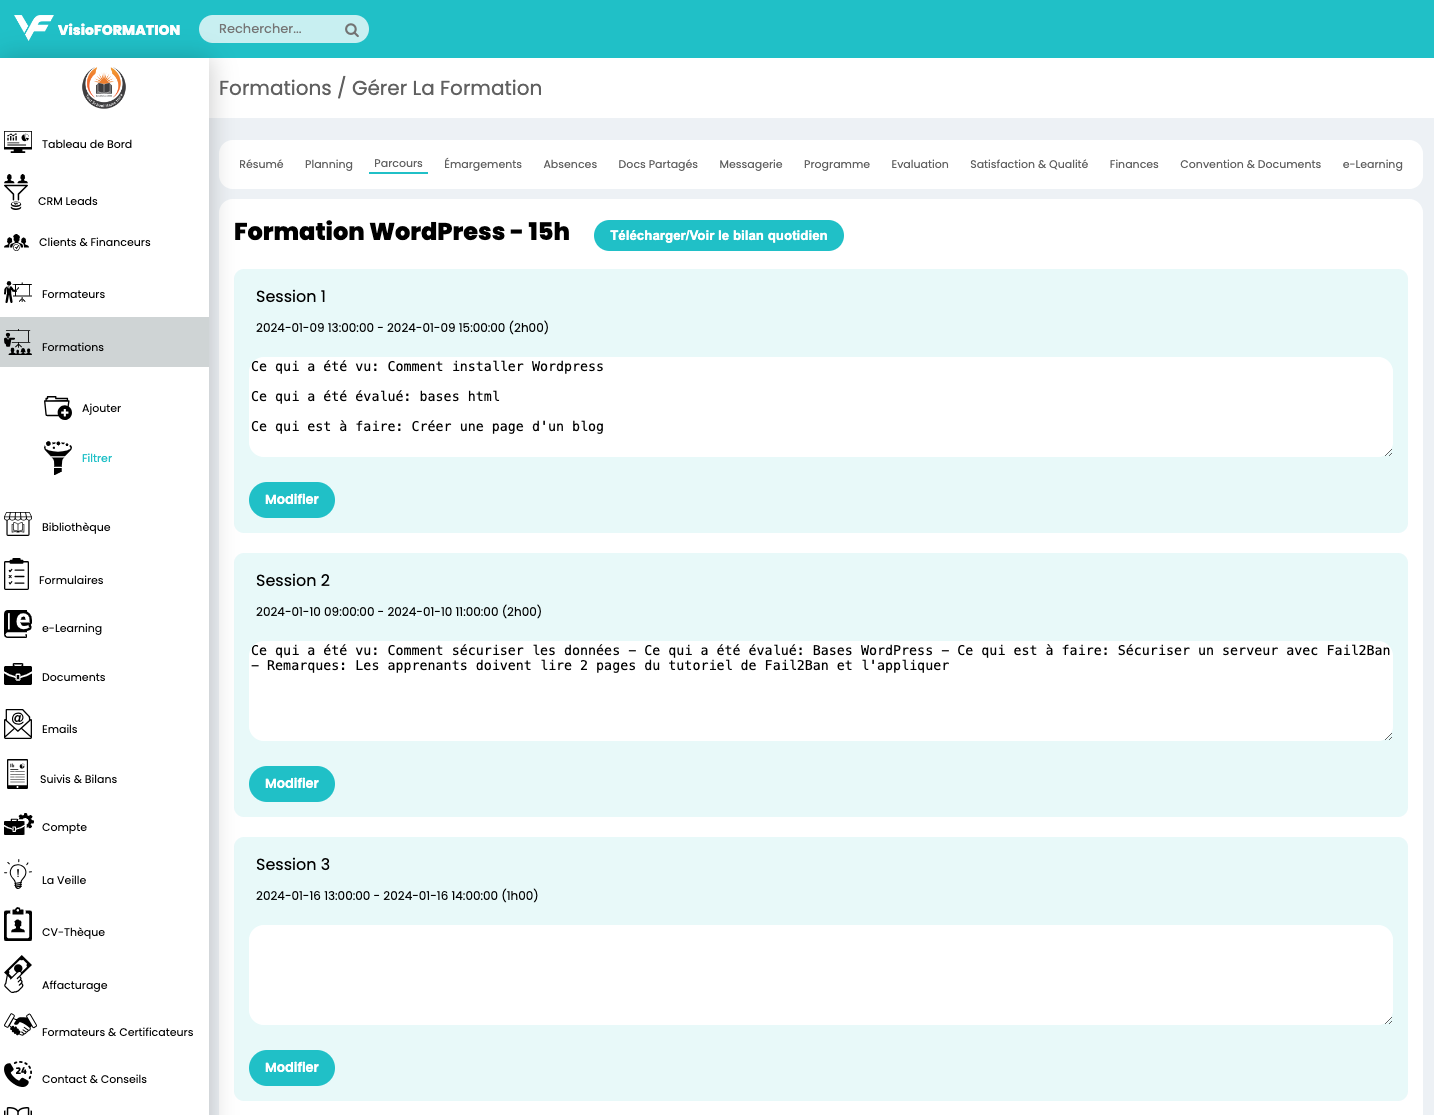Image resolution: width=1434 pixels, height=1115 pixels.
Task: Click into the Session 1 notes textarea
Action: (x=821, y=407)
